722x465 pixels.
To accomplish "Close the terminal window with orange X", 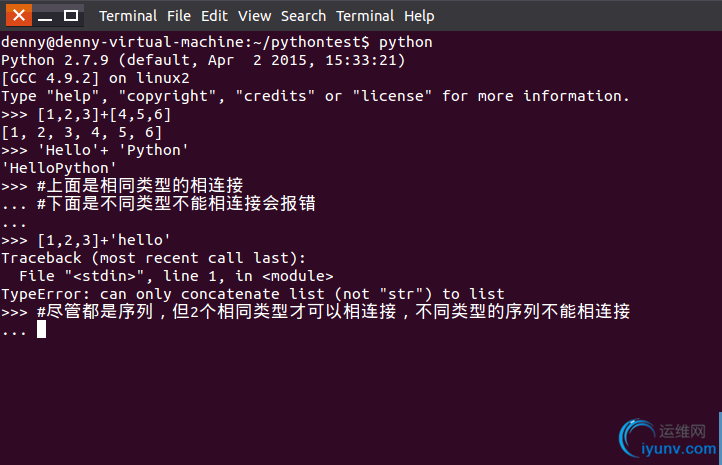I will click(x=19, y=16).
